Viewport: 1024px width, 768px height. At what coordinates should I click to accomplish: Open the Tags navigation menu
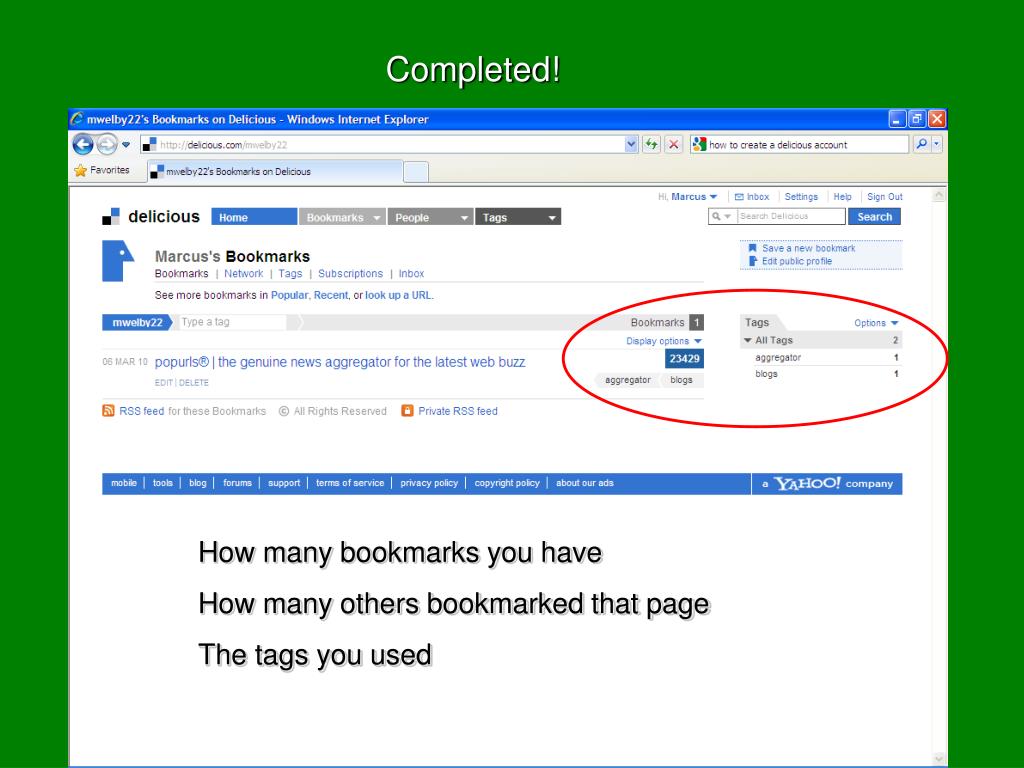click(518, 217)
